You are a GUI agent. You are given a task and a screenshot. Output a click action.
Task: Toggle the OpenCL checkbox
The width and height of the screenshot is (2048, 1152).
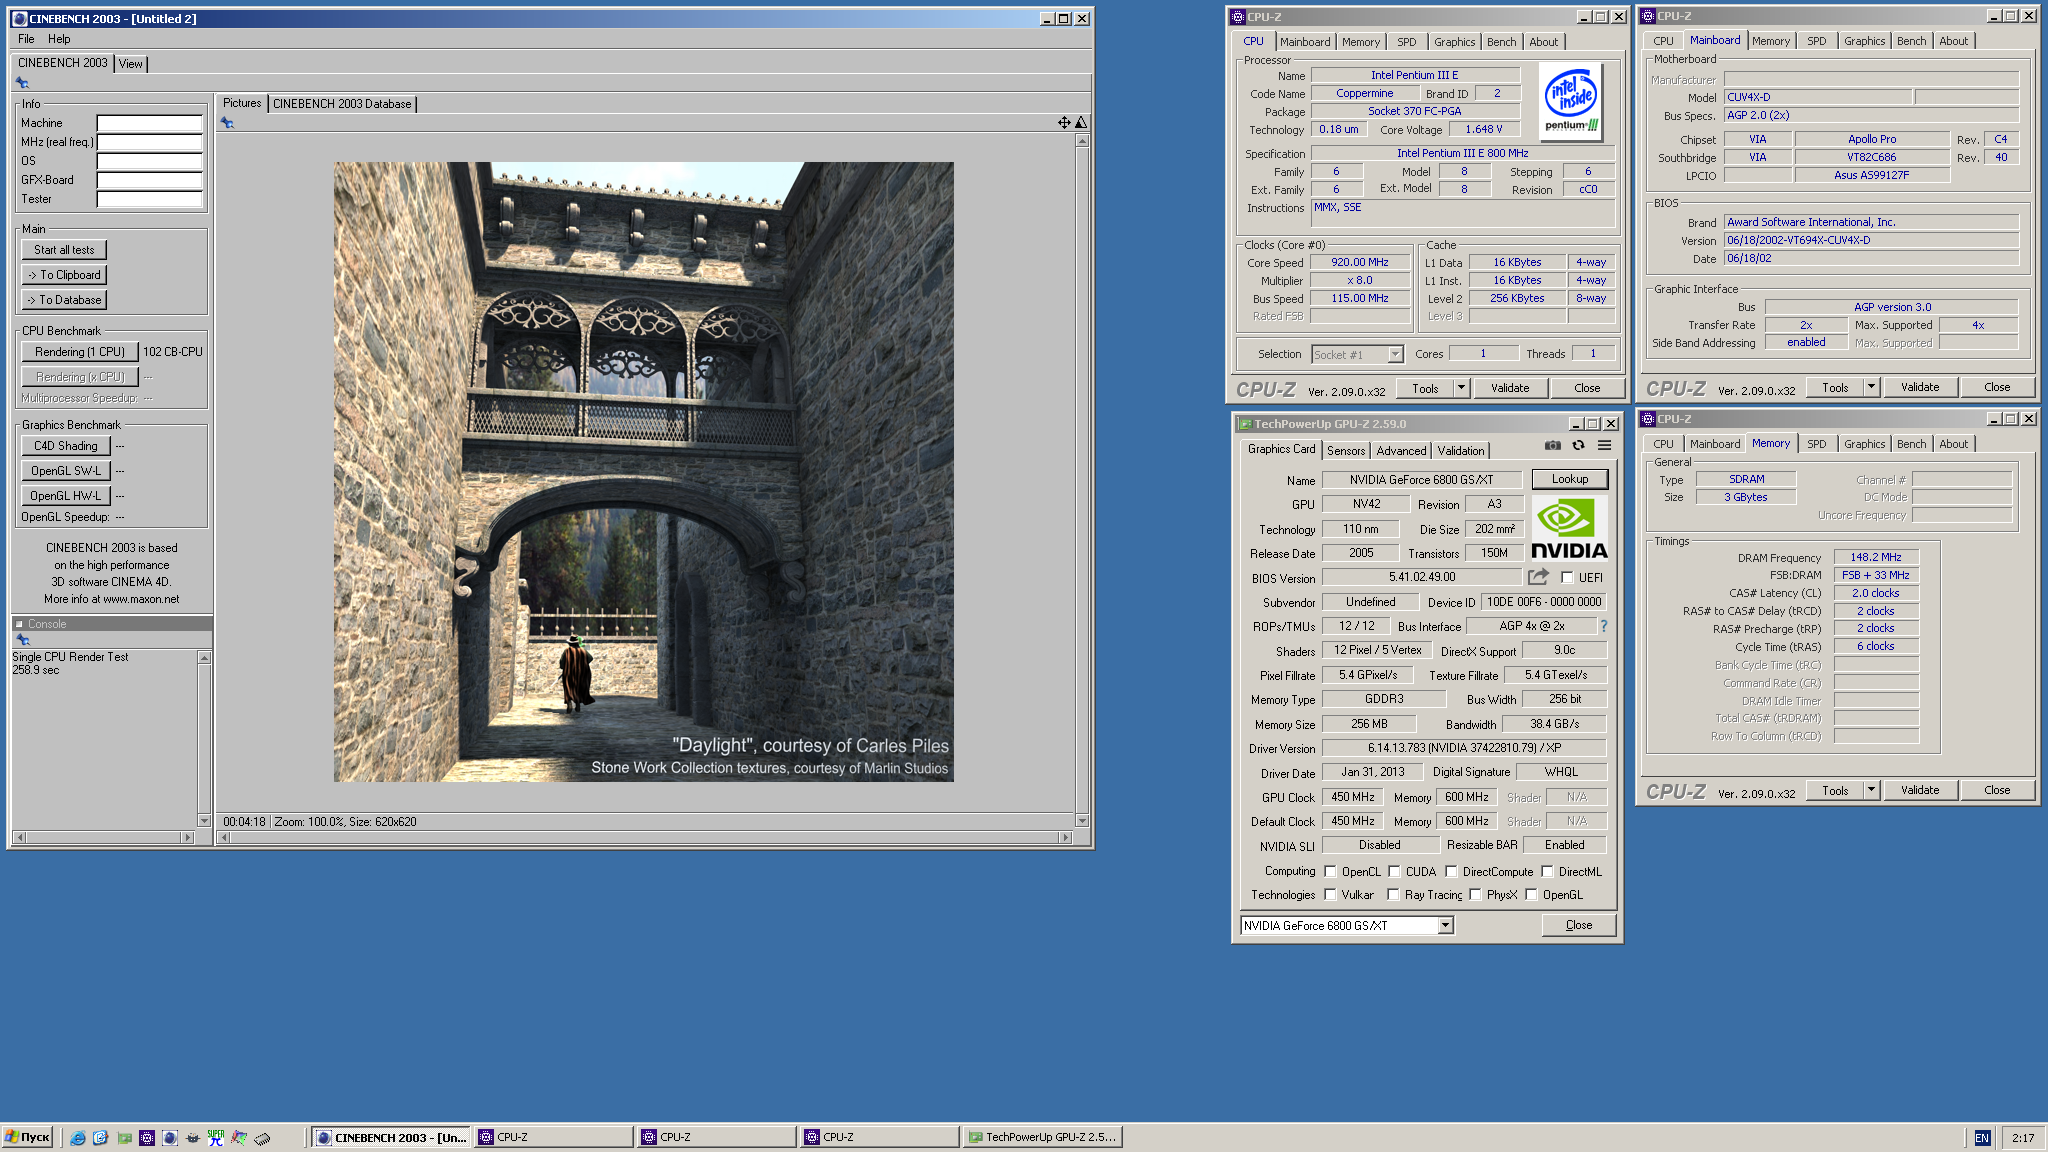coord(1330,872)
